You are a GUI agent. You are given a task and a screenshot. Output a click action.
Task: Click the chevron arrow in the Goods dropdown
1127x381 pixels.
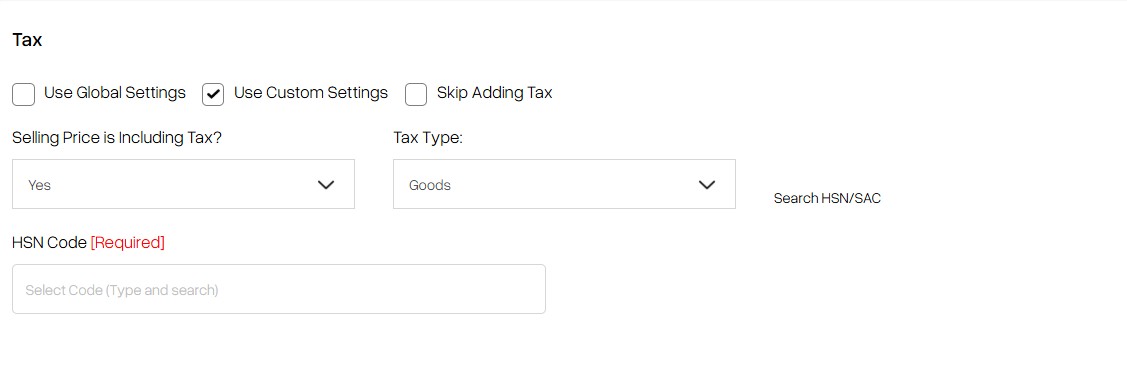coord(707,185)
